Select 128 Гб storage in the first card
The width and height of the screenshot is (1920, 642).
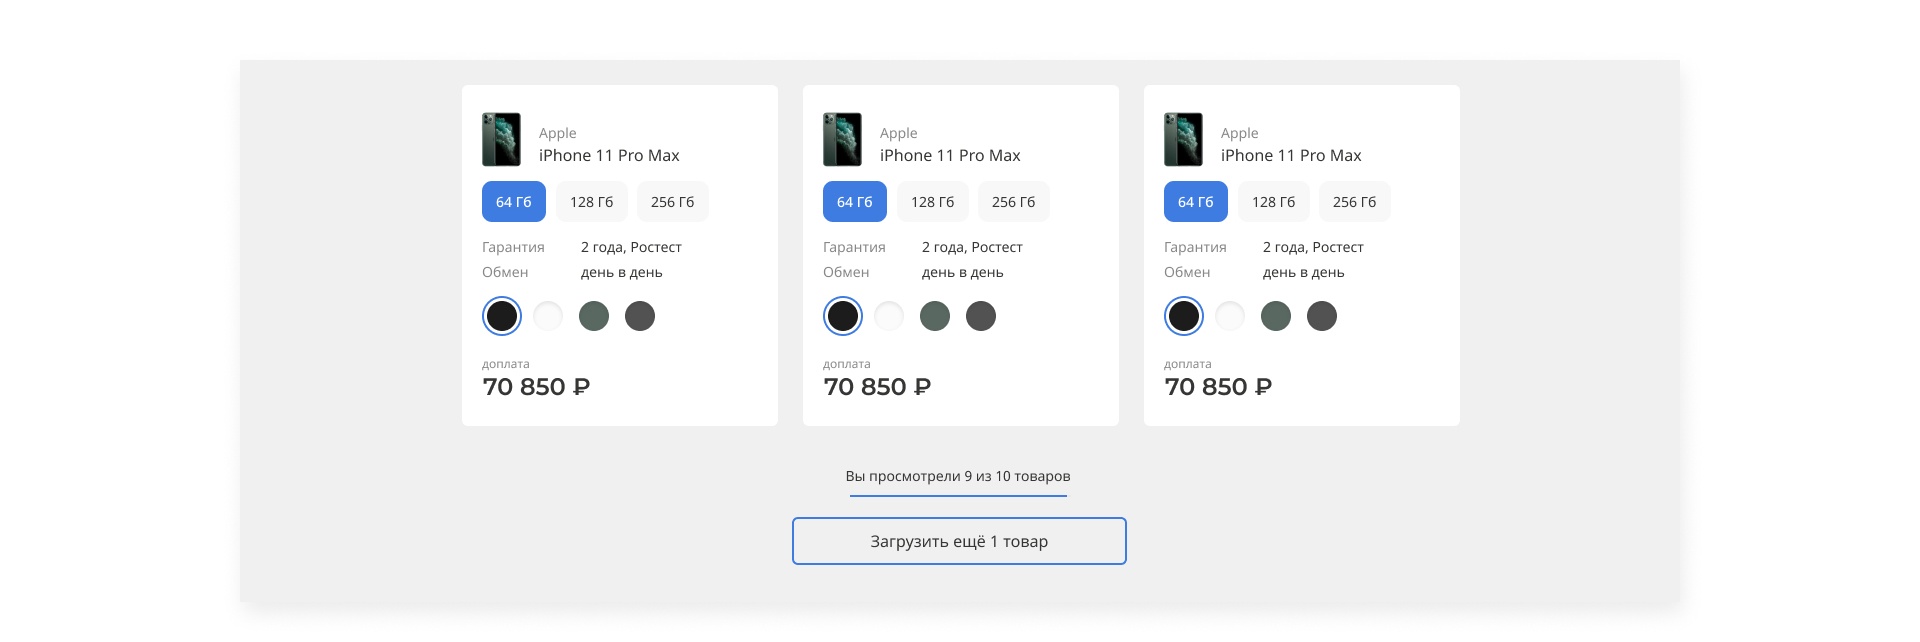[x=592, y=201]
